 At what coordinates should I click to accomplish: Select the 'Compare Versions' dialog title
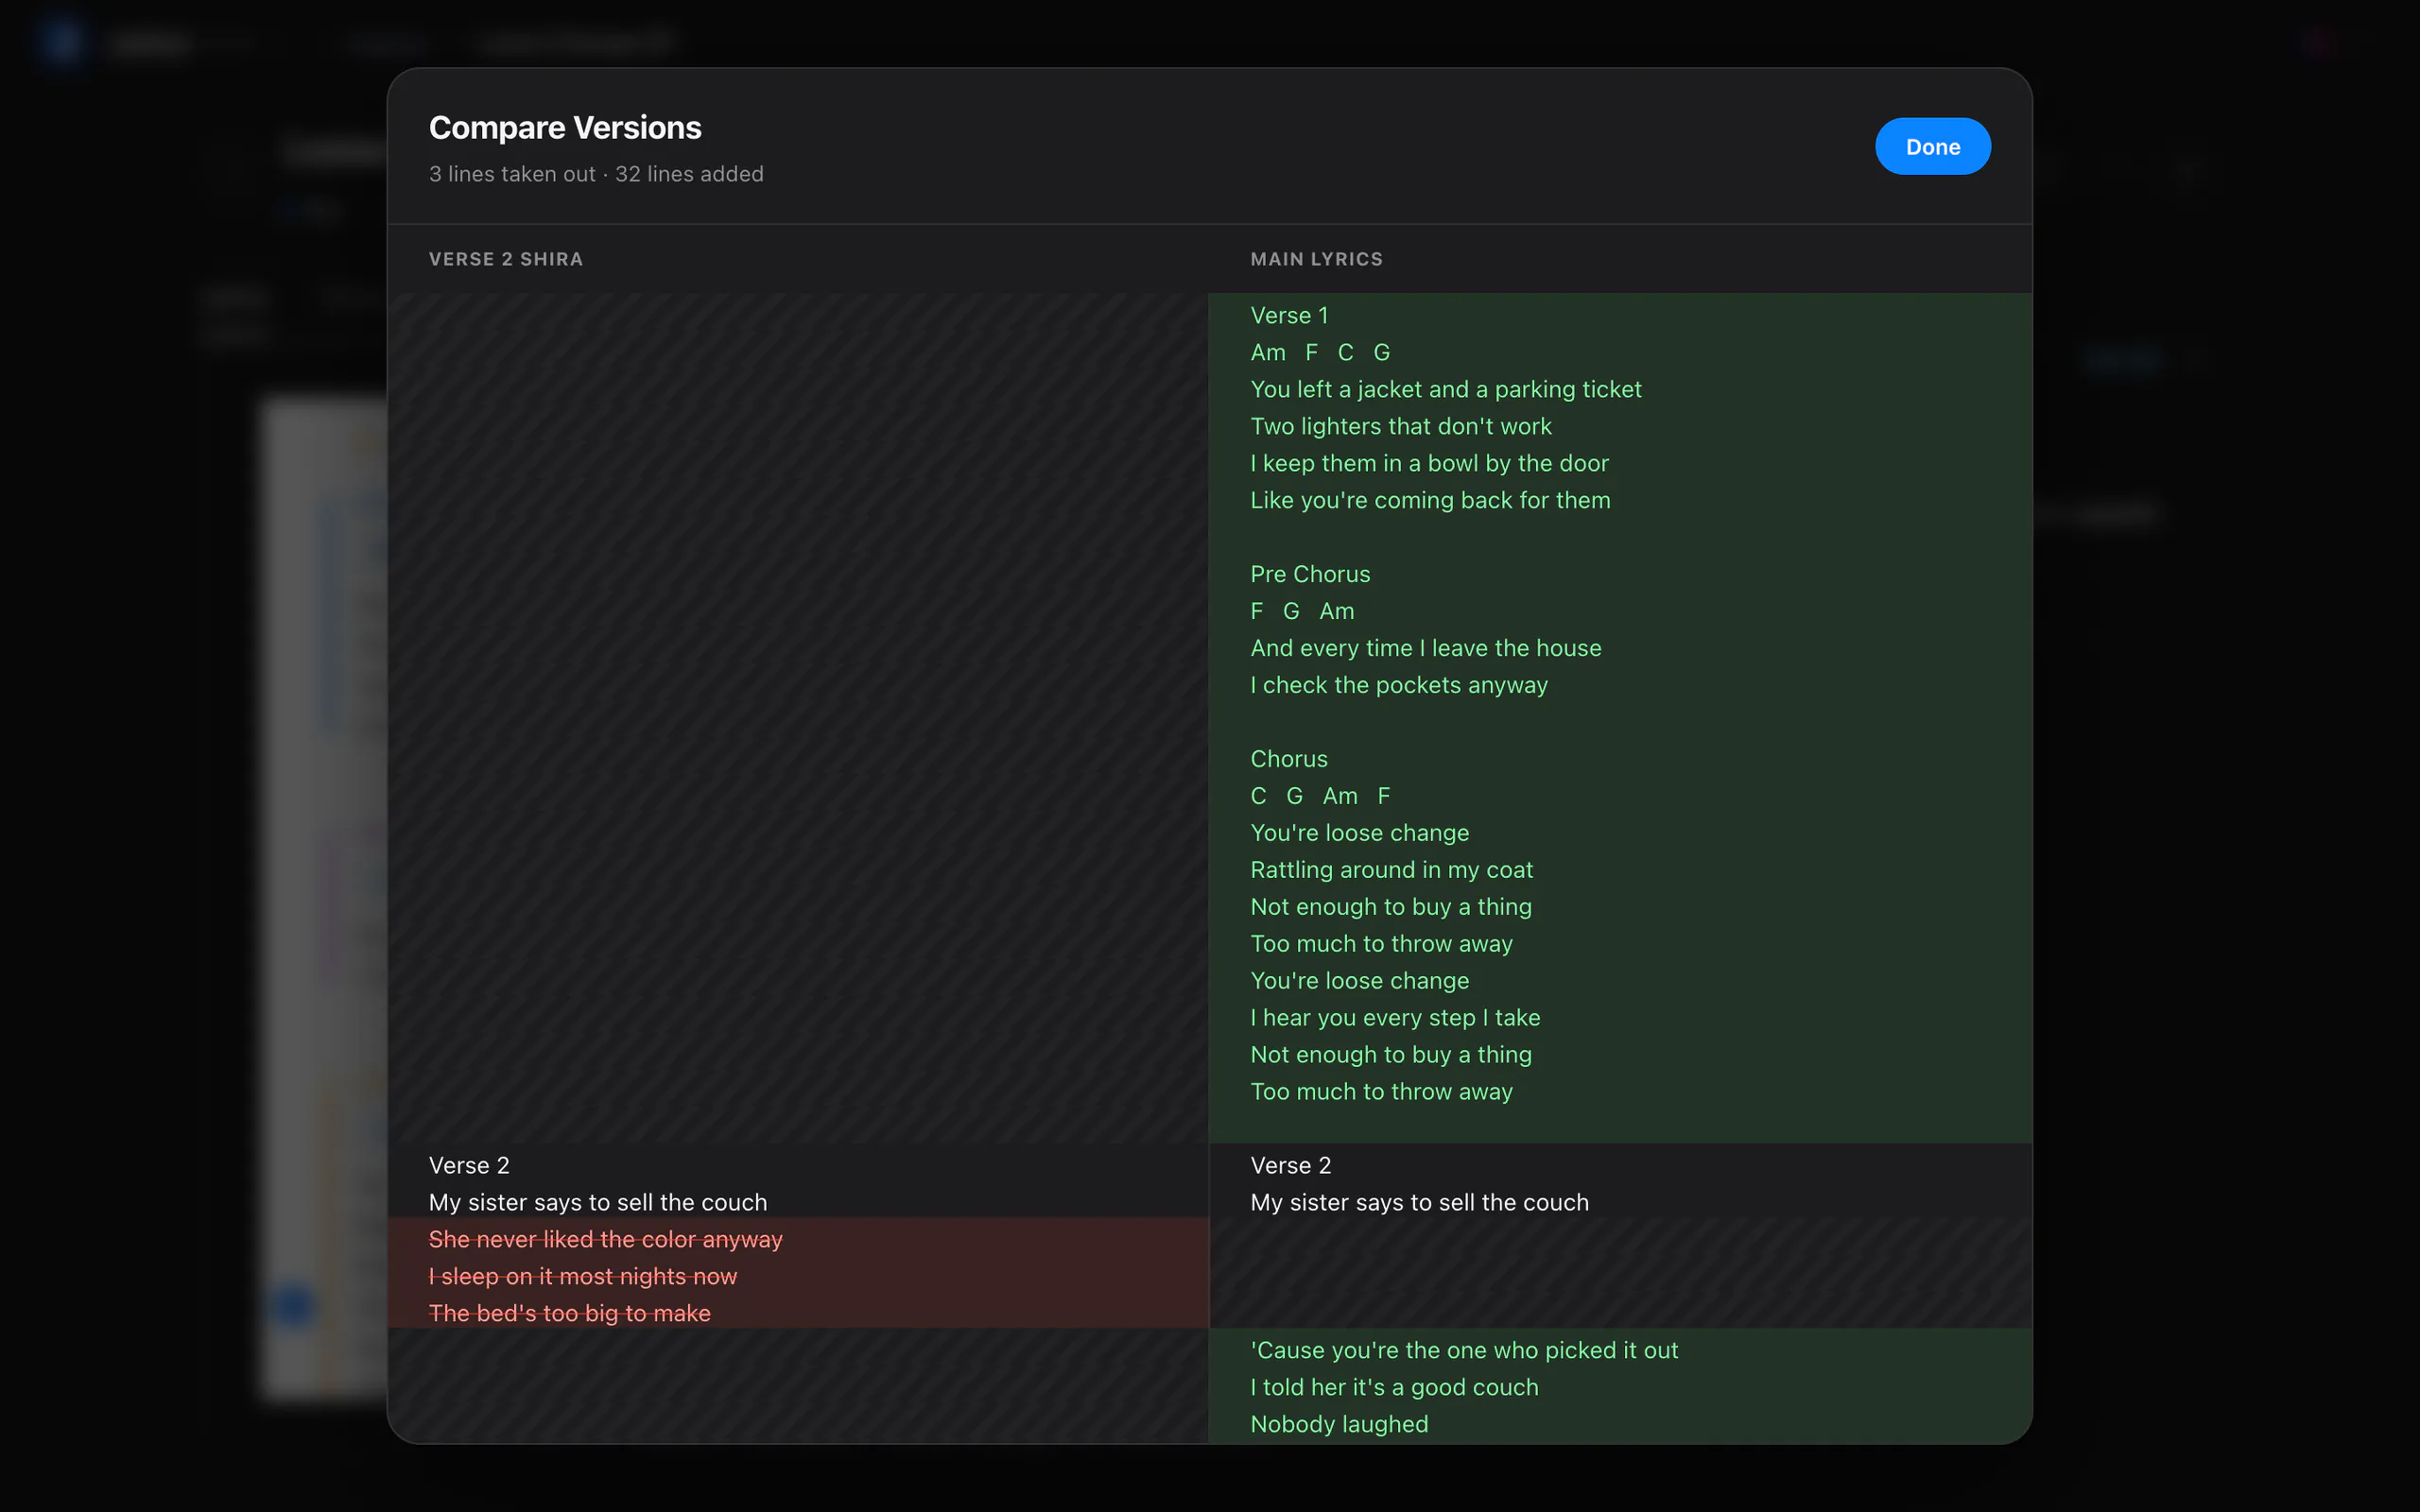[565, 128]
